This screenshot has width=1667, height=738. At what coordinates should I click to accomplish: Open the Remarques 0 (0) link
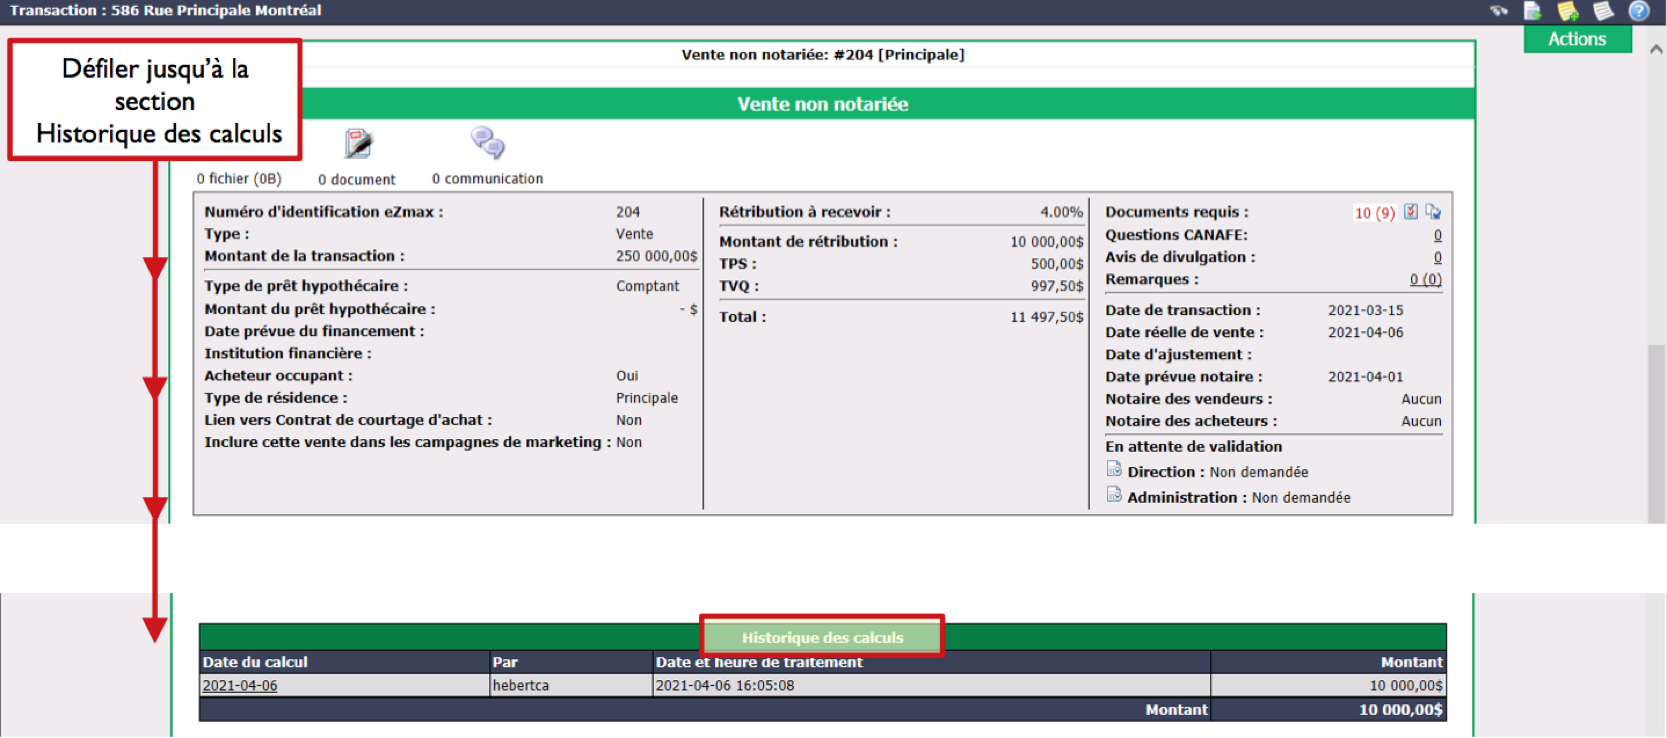(x=1425, y=279)
